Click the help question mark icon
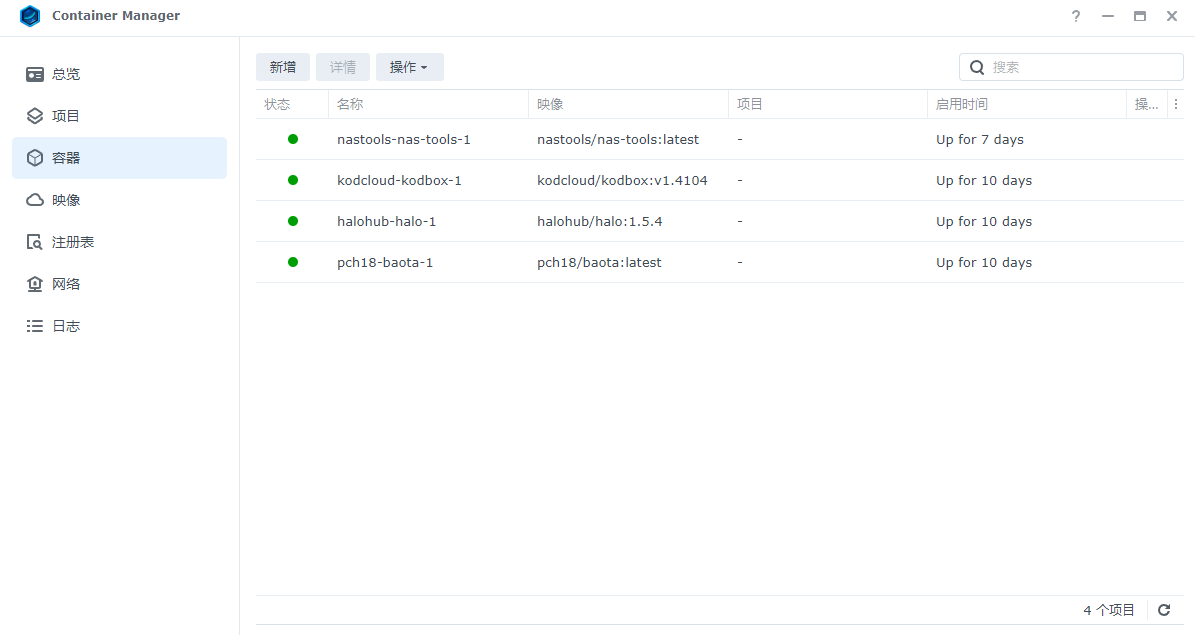Viewport: 1195px width, 635px height. click(x=1075, y=16)
